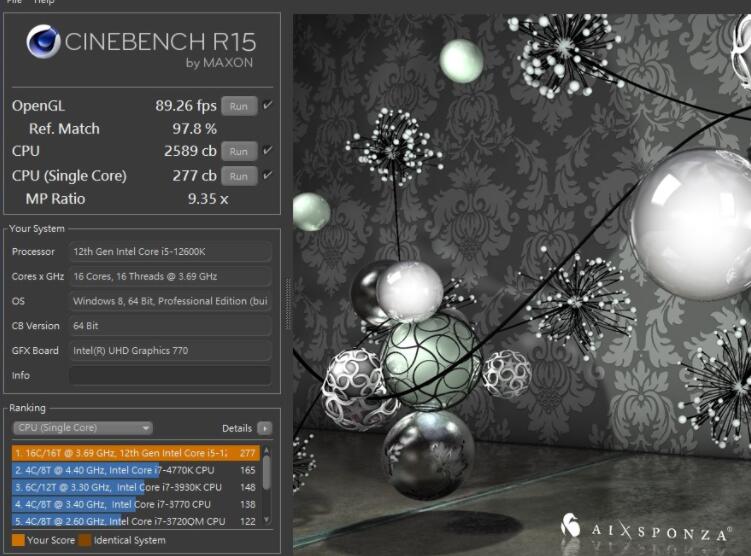Click the Identical System legend swatch

pyautogui.click(x=85, y=540)
